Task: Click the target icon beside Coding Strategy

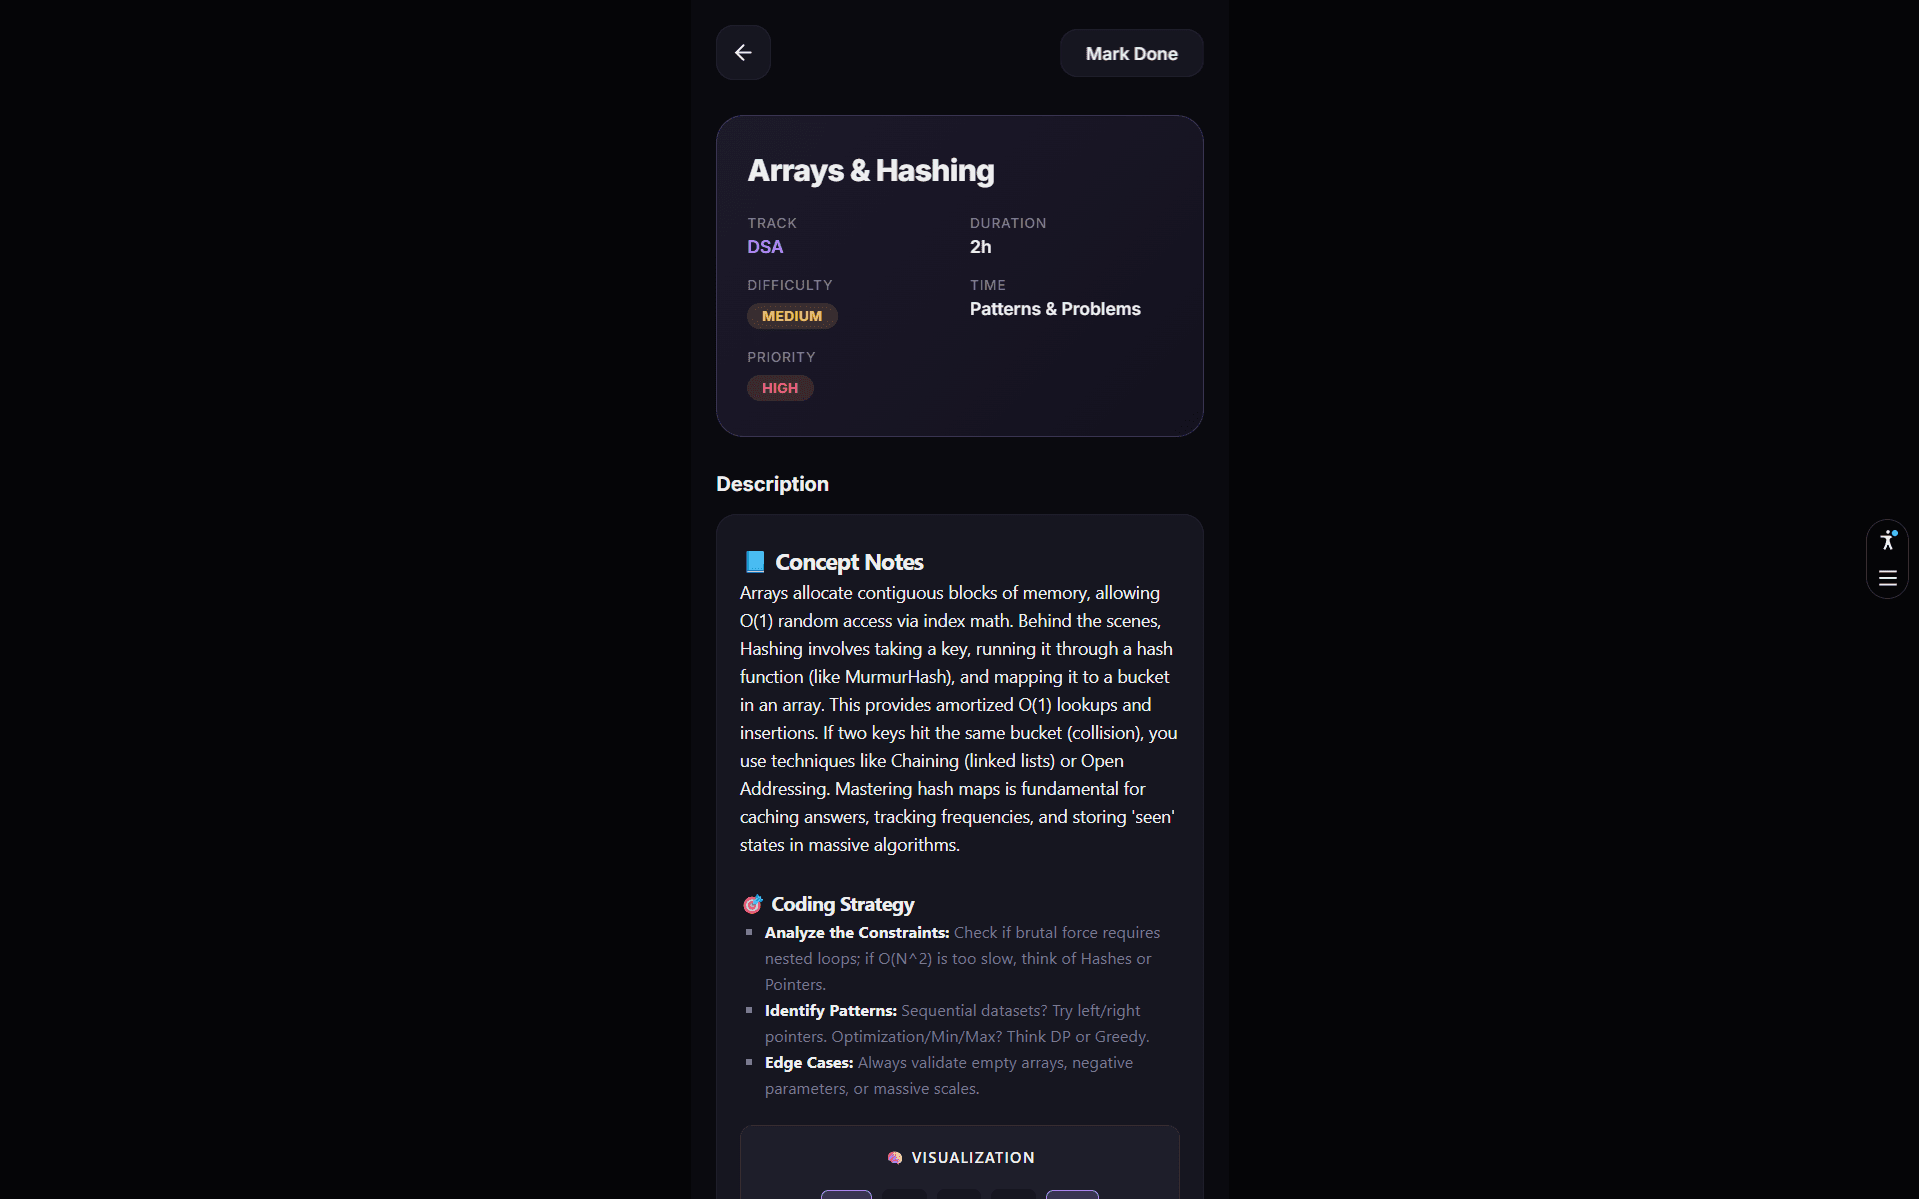Action: click(753, 904)
